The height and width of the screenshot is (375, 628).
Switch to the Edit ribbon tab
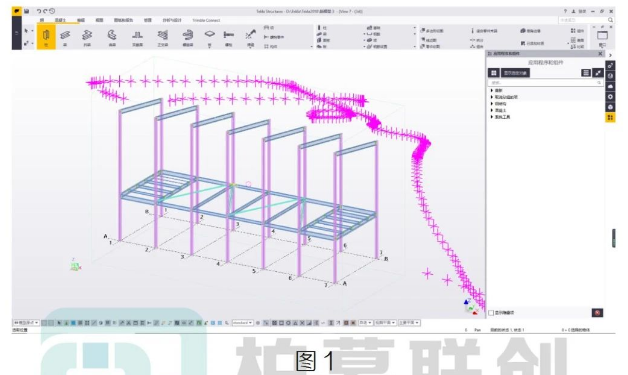coord(81,20)
